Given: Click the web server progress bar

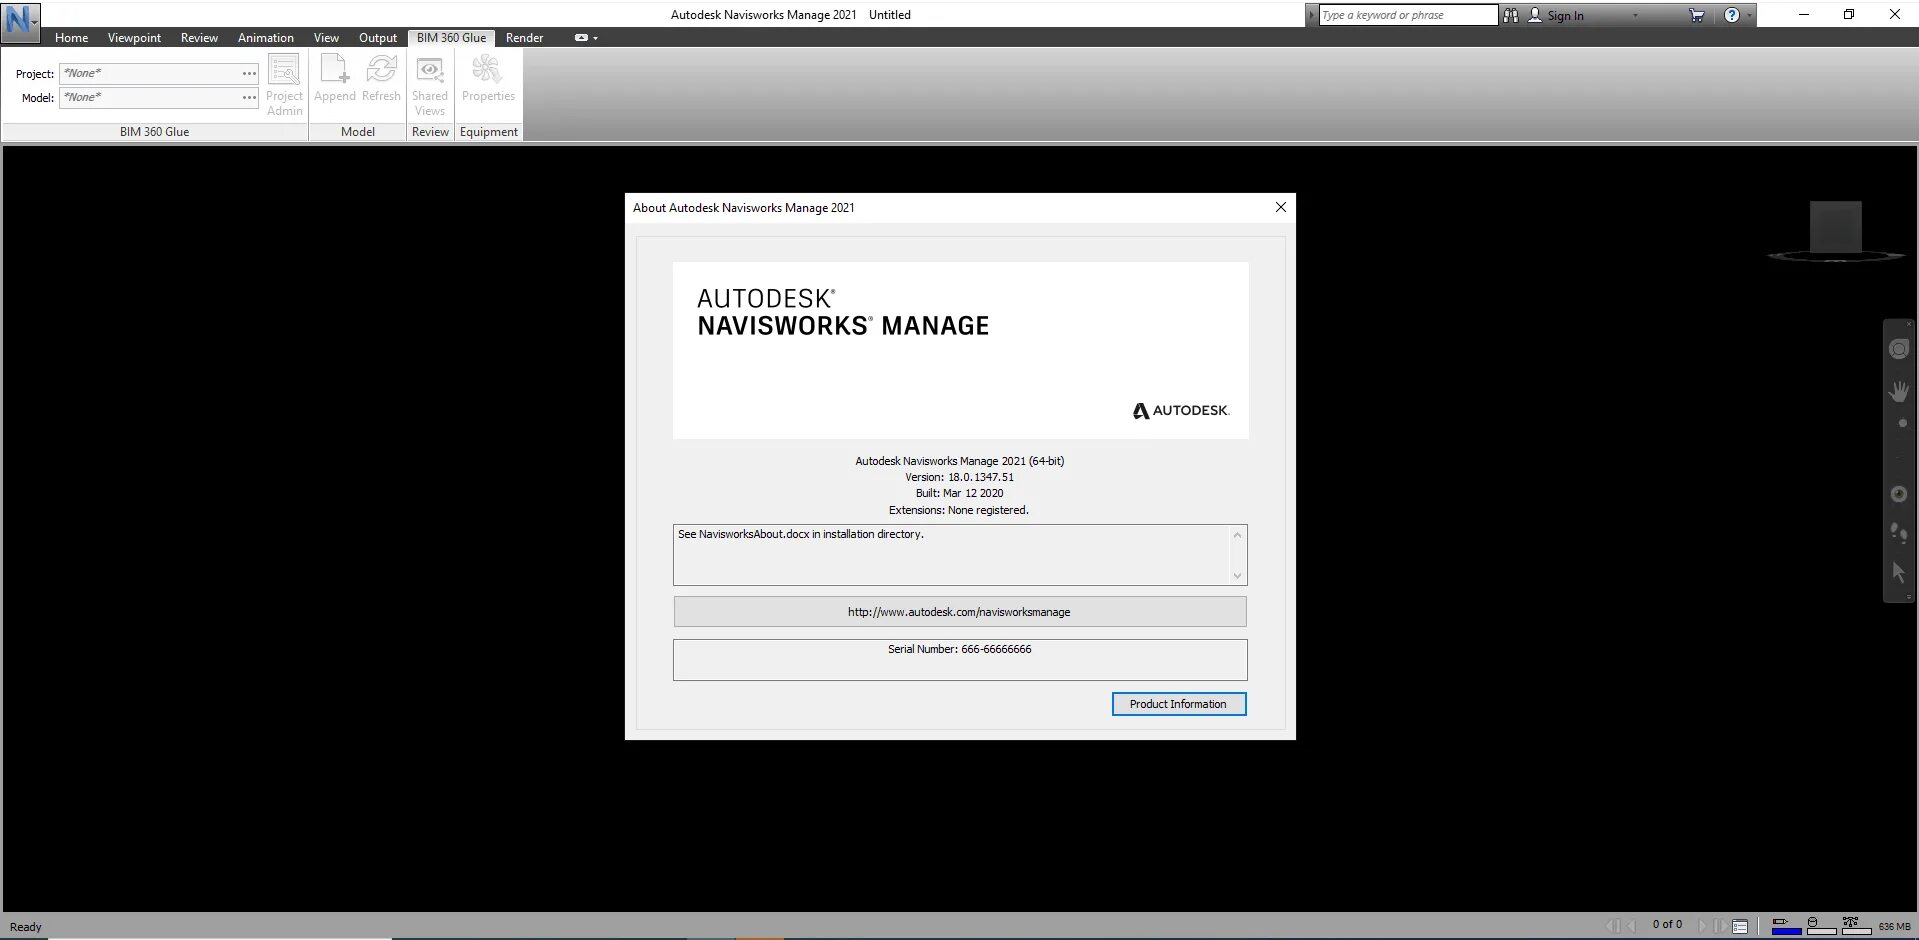Looking at the screenshot, I should [1856, 931].
